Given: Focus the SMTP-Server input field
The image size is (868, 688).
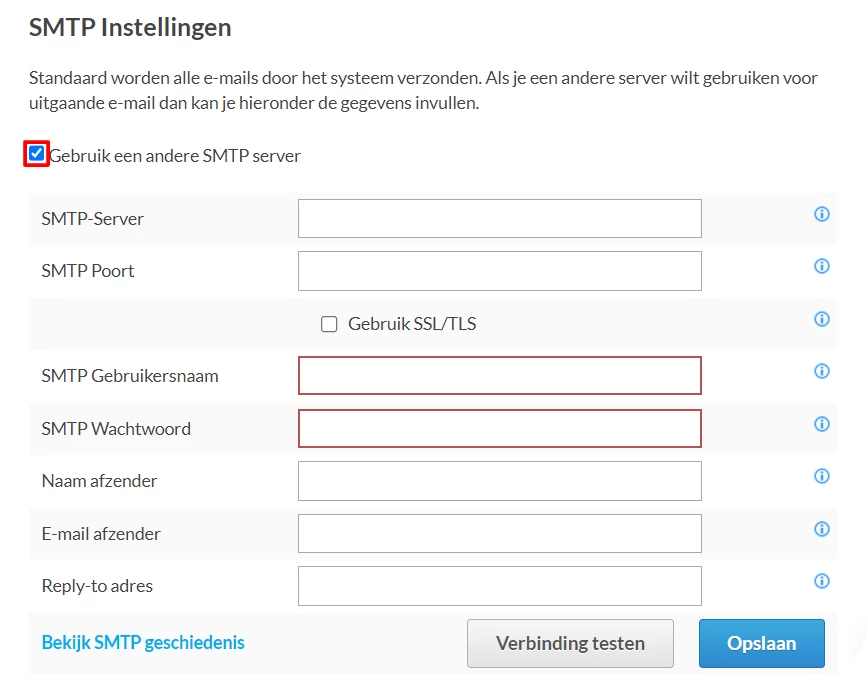Looking at the screenshot, I should point(499,219).
